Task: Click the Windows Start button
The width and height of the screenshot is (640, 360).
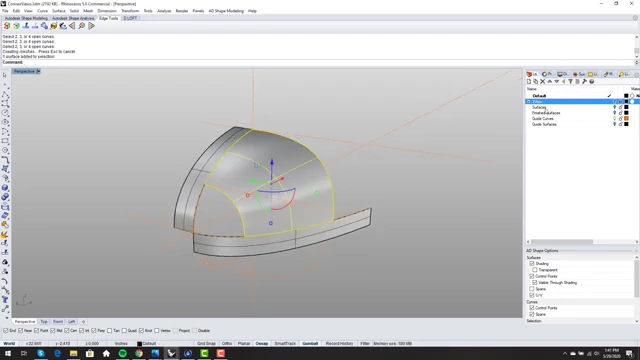Action: point(8,353)
